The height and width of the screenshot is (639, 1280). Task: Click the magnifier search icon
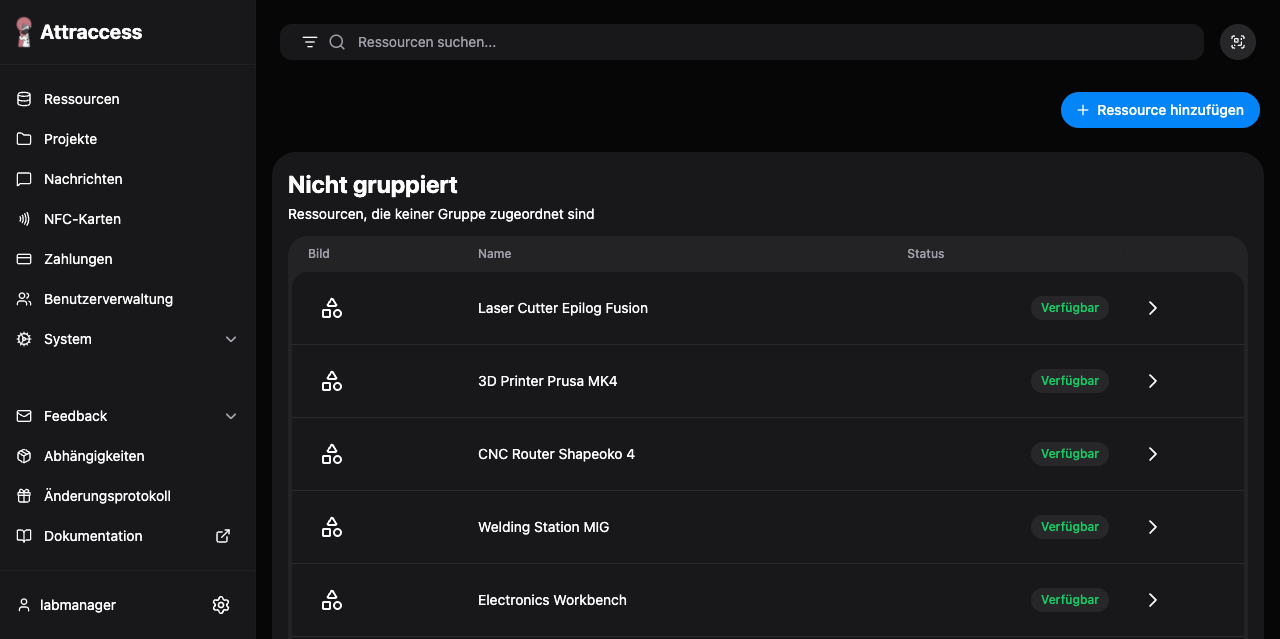pyautogui.click(x=337, y=42)
